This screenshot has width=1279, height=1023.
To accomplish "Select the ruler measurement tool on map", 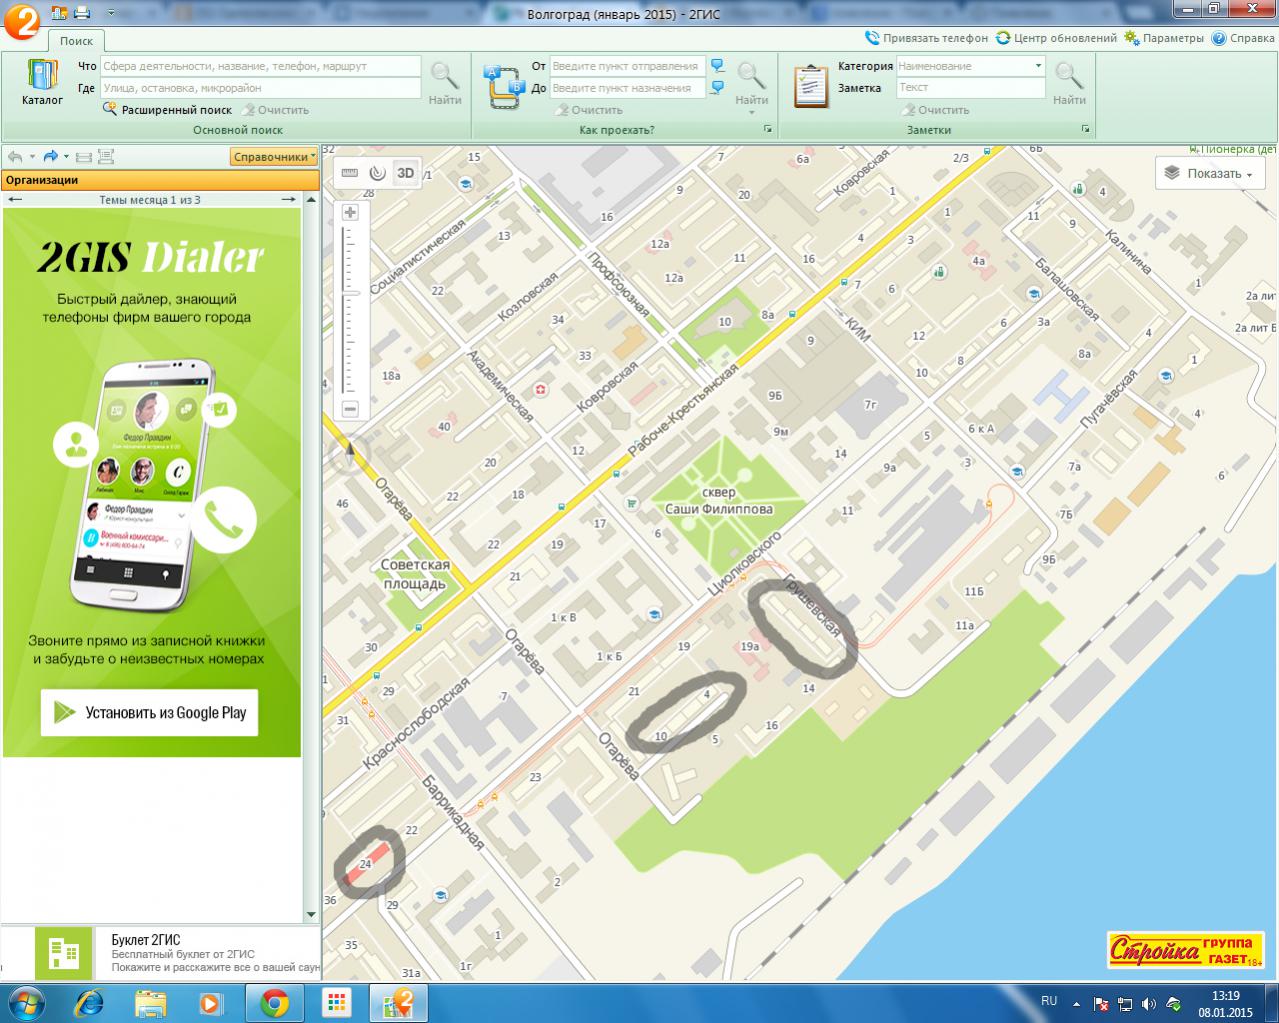I will (349, 172).
